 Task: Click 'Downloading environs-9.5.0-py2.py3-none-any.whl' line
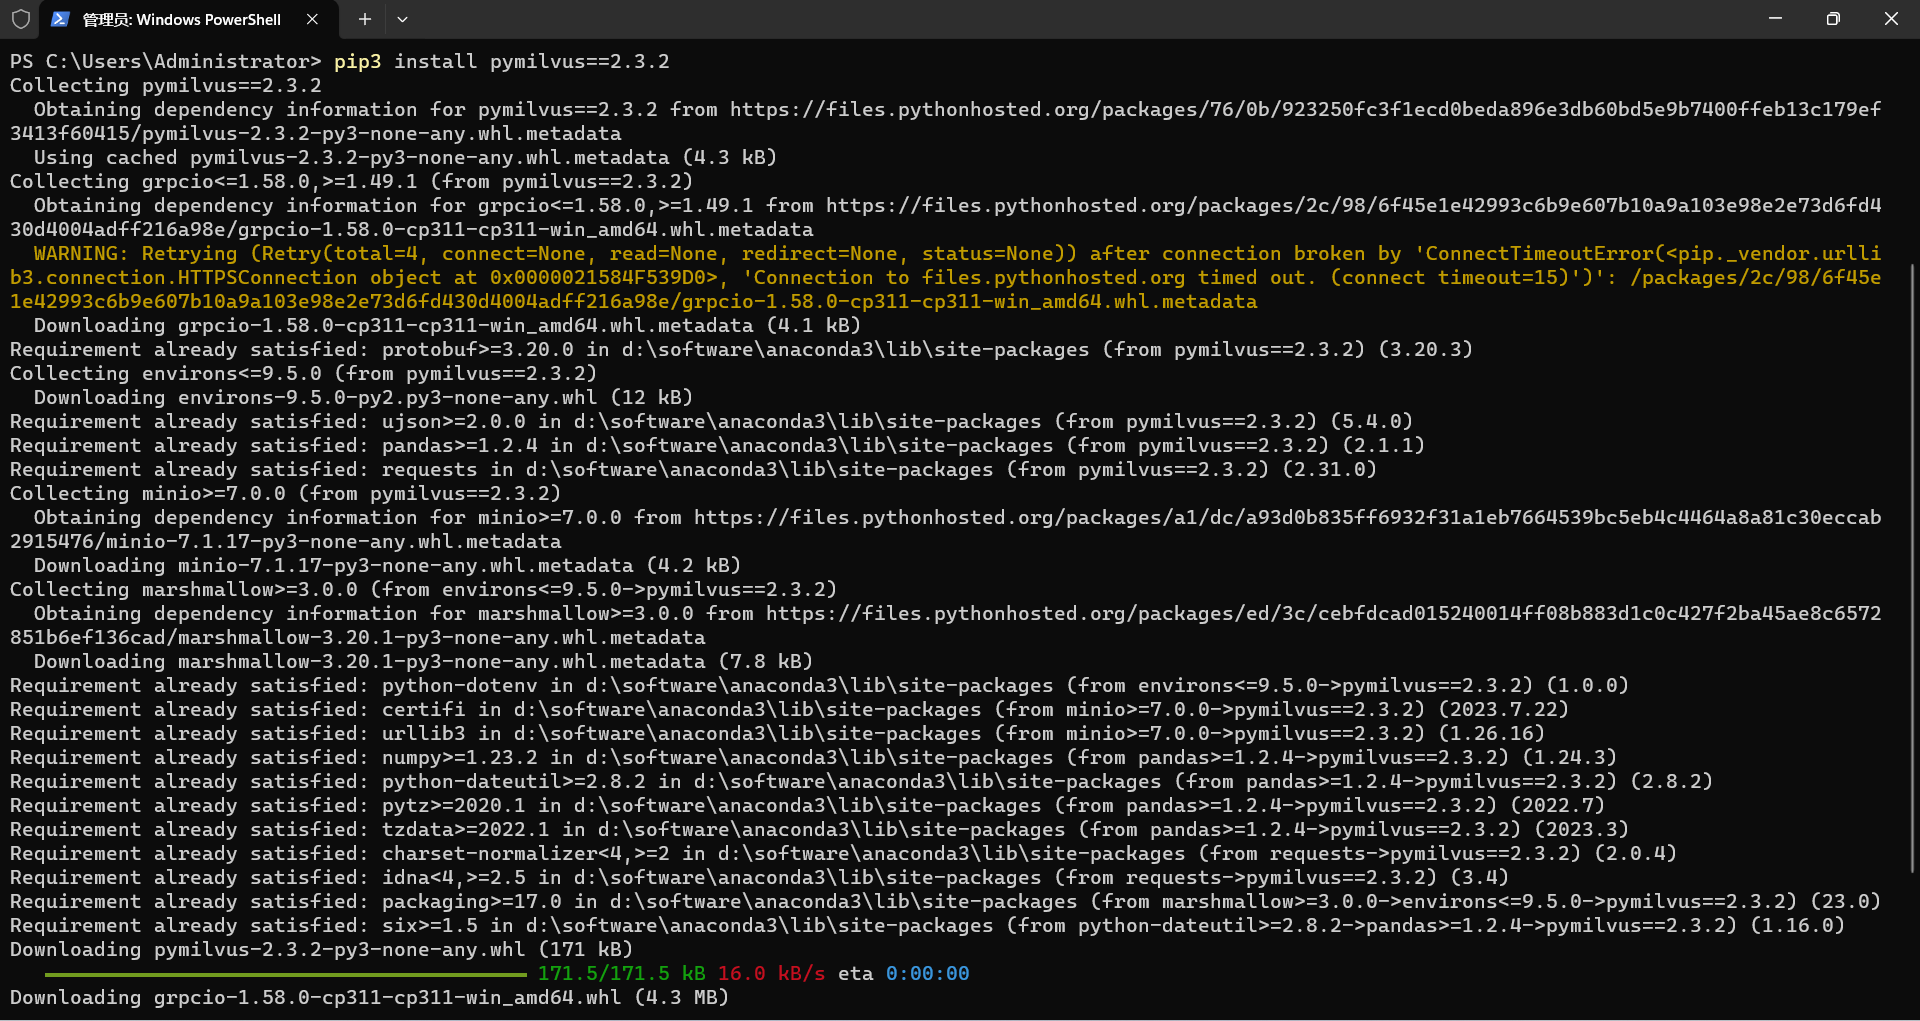(364, 397)
